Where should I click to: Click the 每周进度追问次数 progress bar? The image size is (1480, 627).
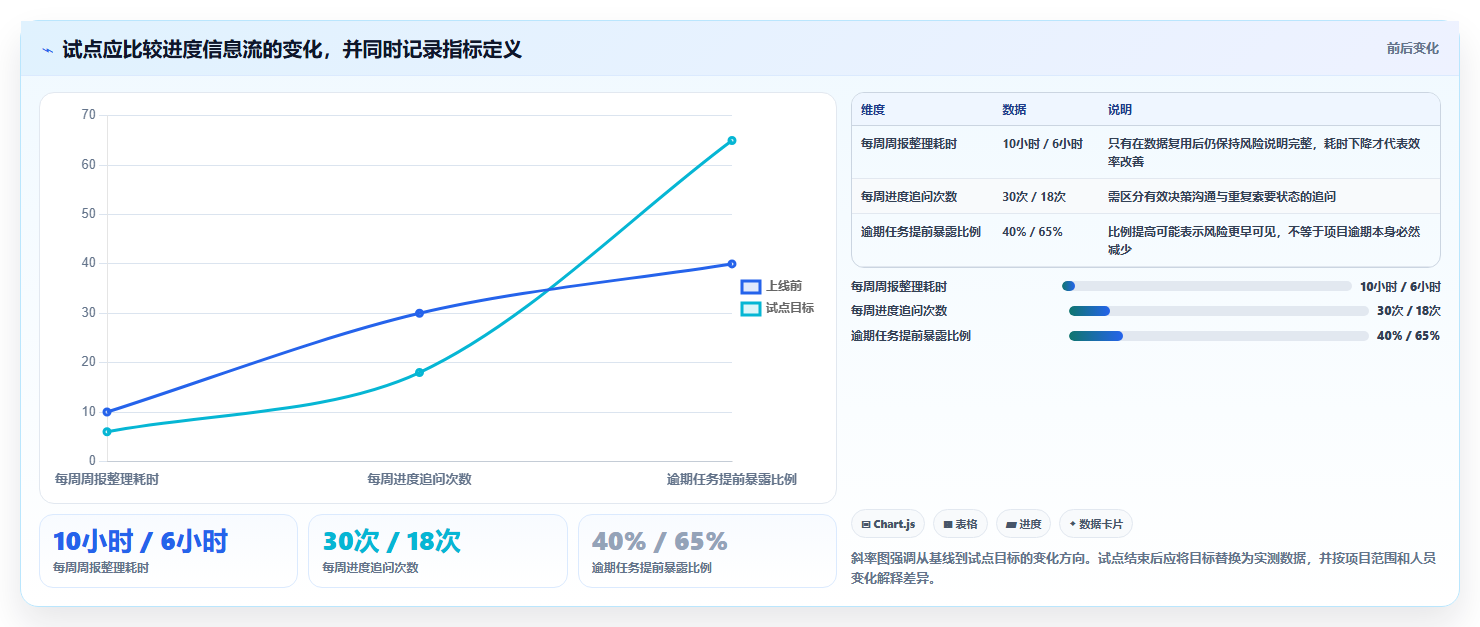(1219, 311)
